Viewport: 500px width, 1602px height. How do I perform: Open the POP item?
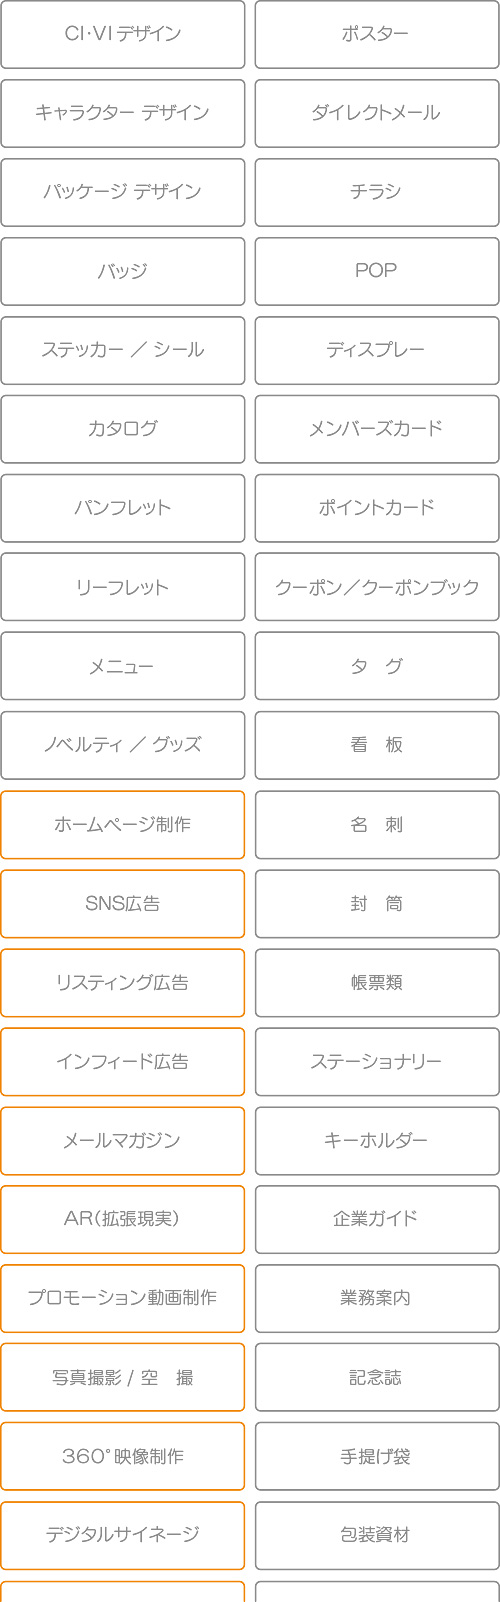(x=377, y=271)
